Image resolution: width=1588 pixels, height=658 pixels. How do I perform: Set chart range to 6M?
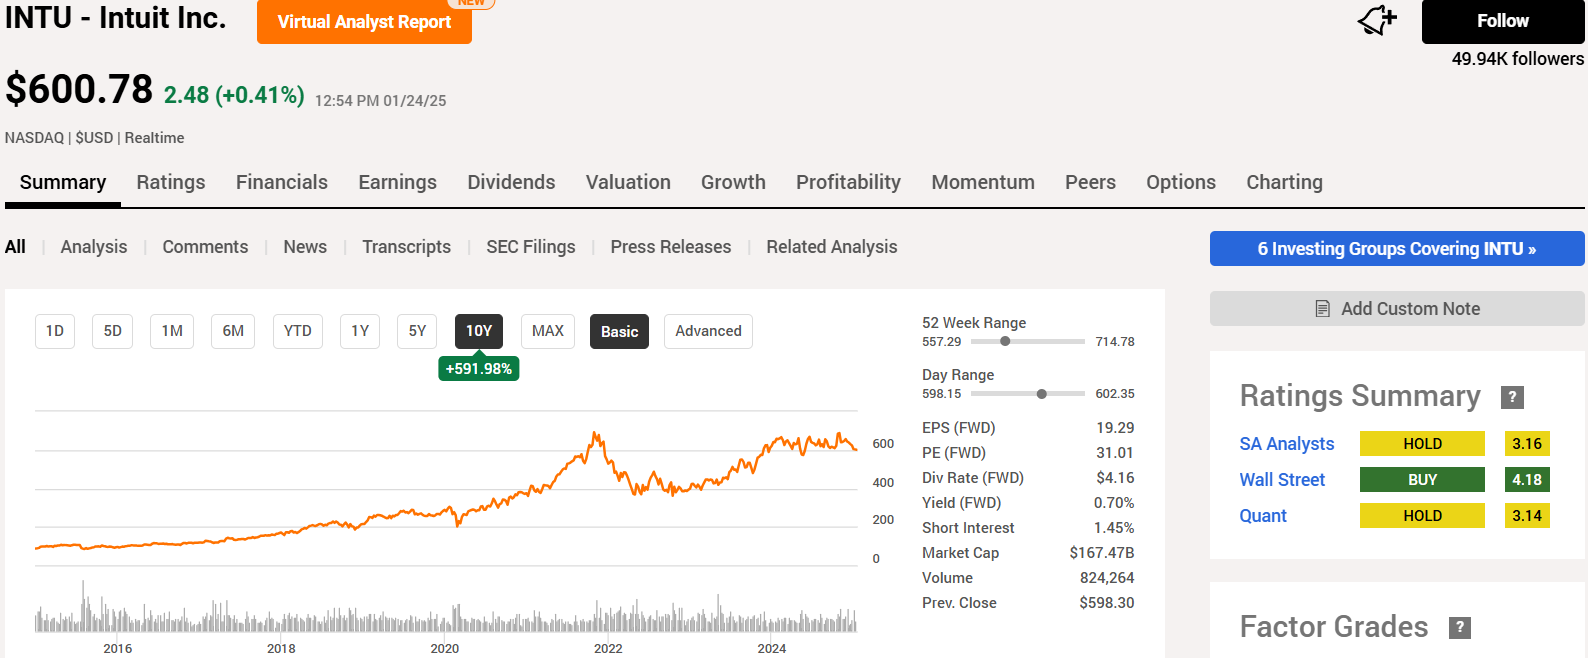(x=233, y=331)
